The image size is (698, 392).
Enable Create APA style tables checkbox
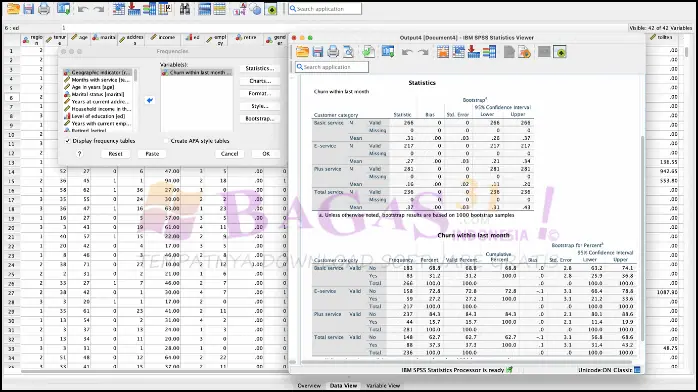click(x=166, y=141)
